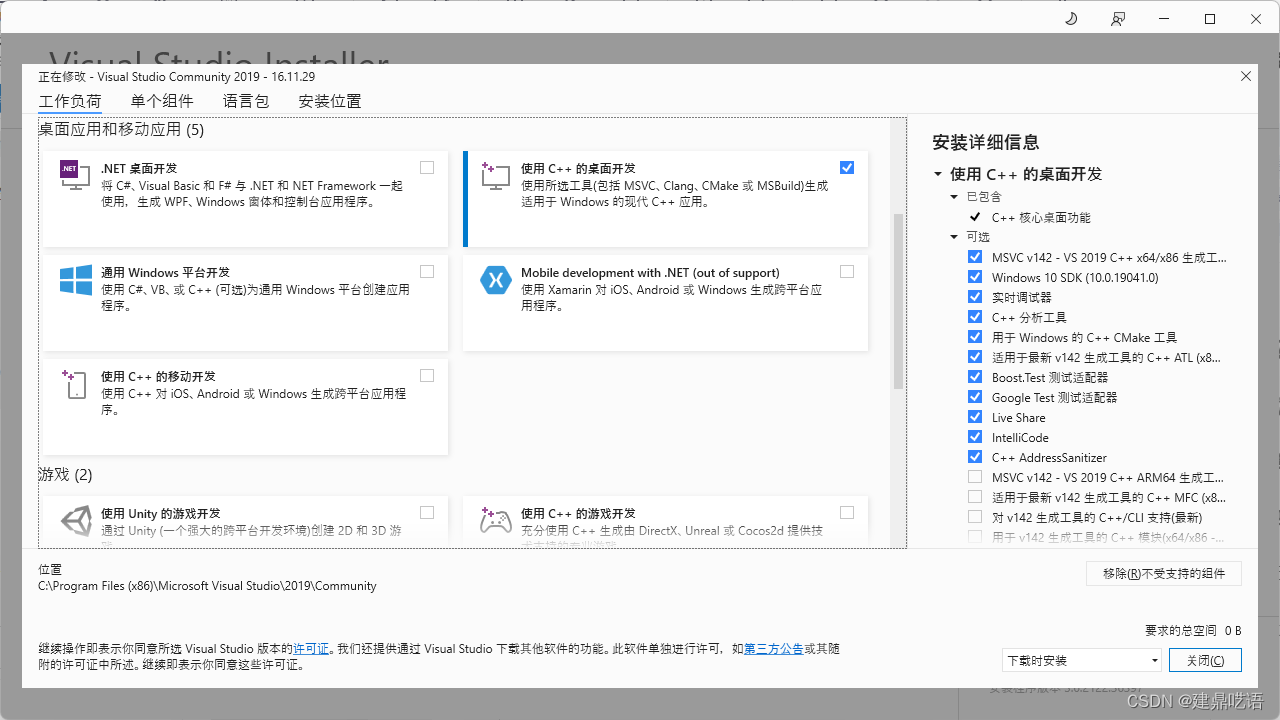Maximize the Visual Studio Installer window
1280x720 pixels.
tap(1210, 19)
